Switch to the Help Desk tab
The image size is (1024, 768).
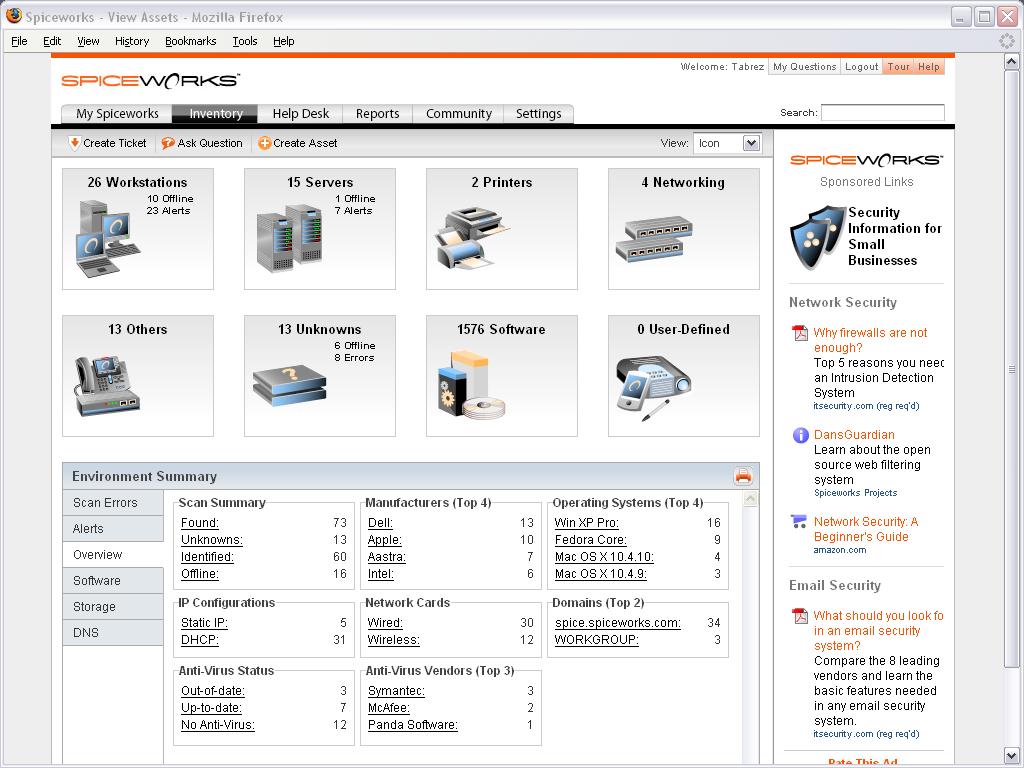(300, 114)
